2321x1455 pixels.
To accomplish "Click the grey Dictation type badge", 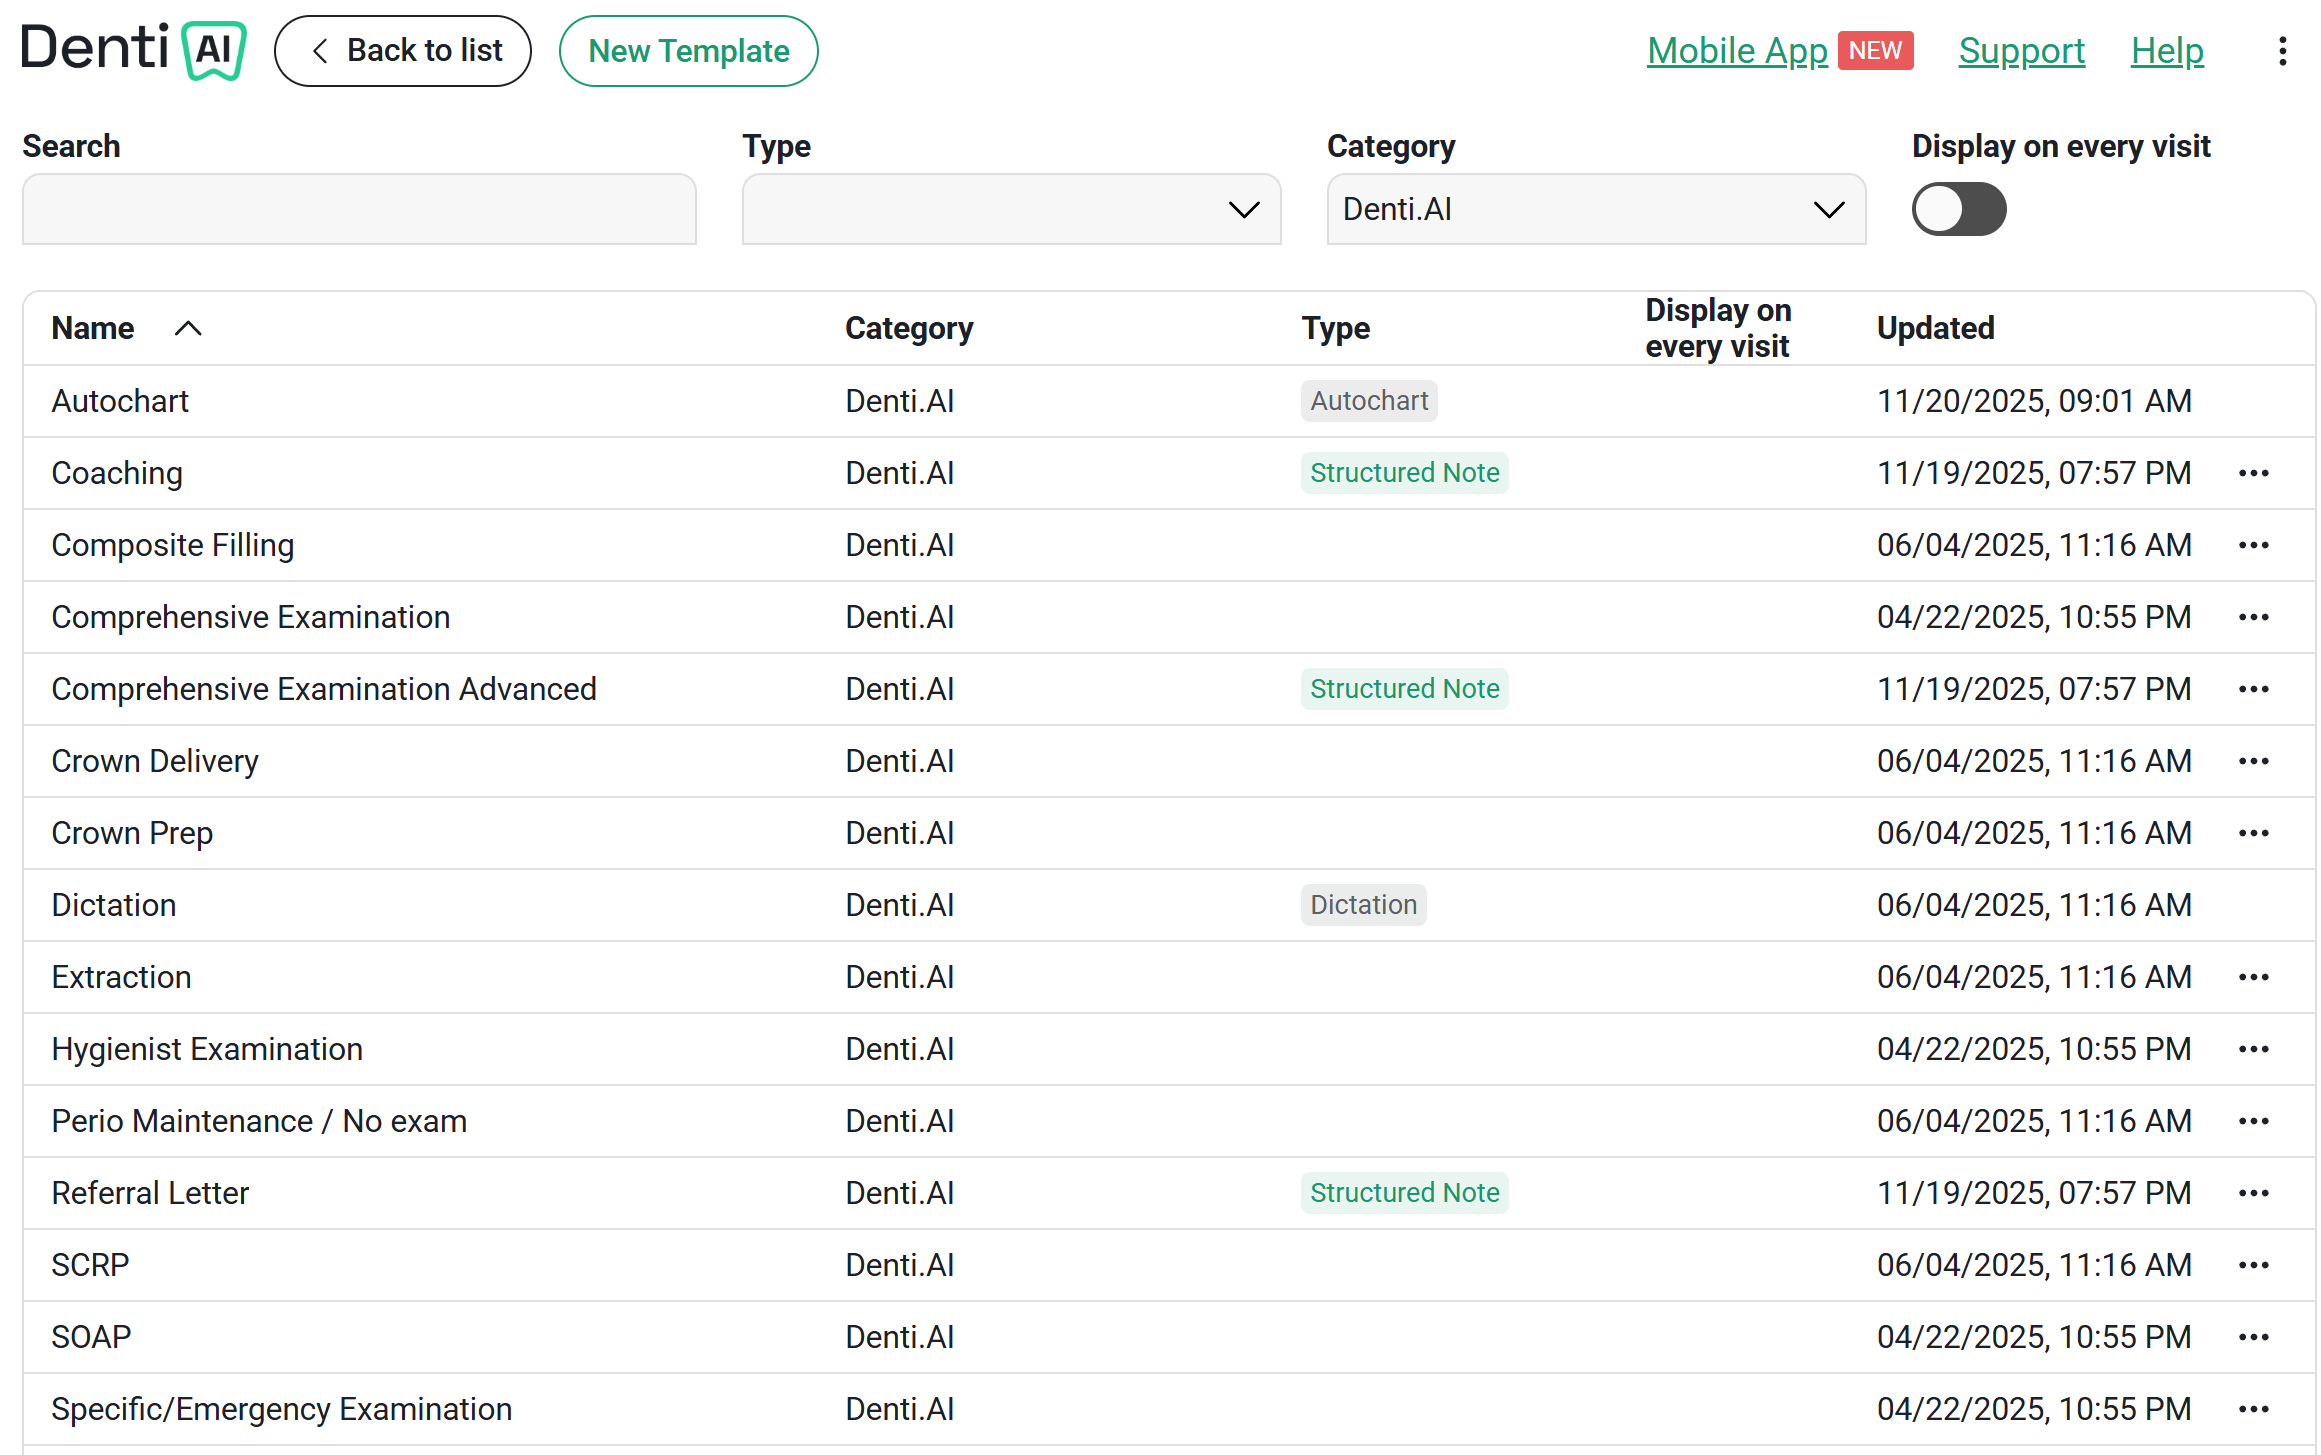I will coord(1363,905).
